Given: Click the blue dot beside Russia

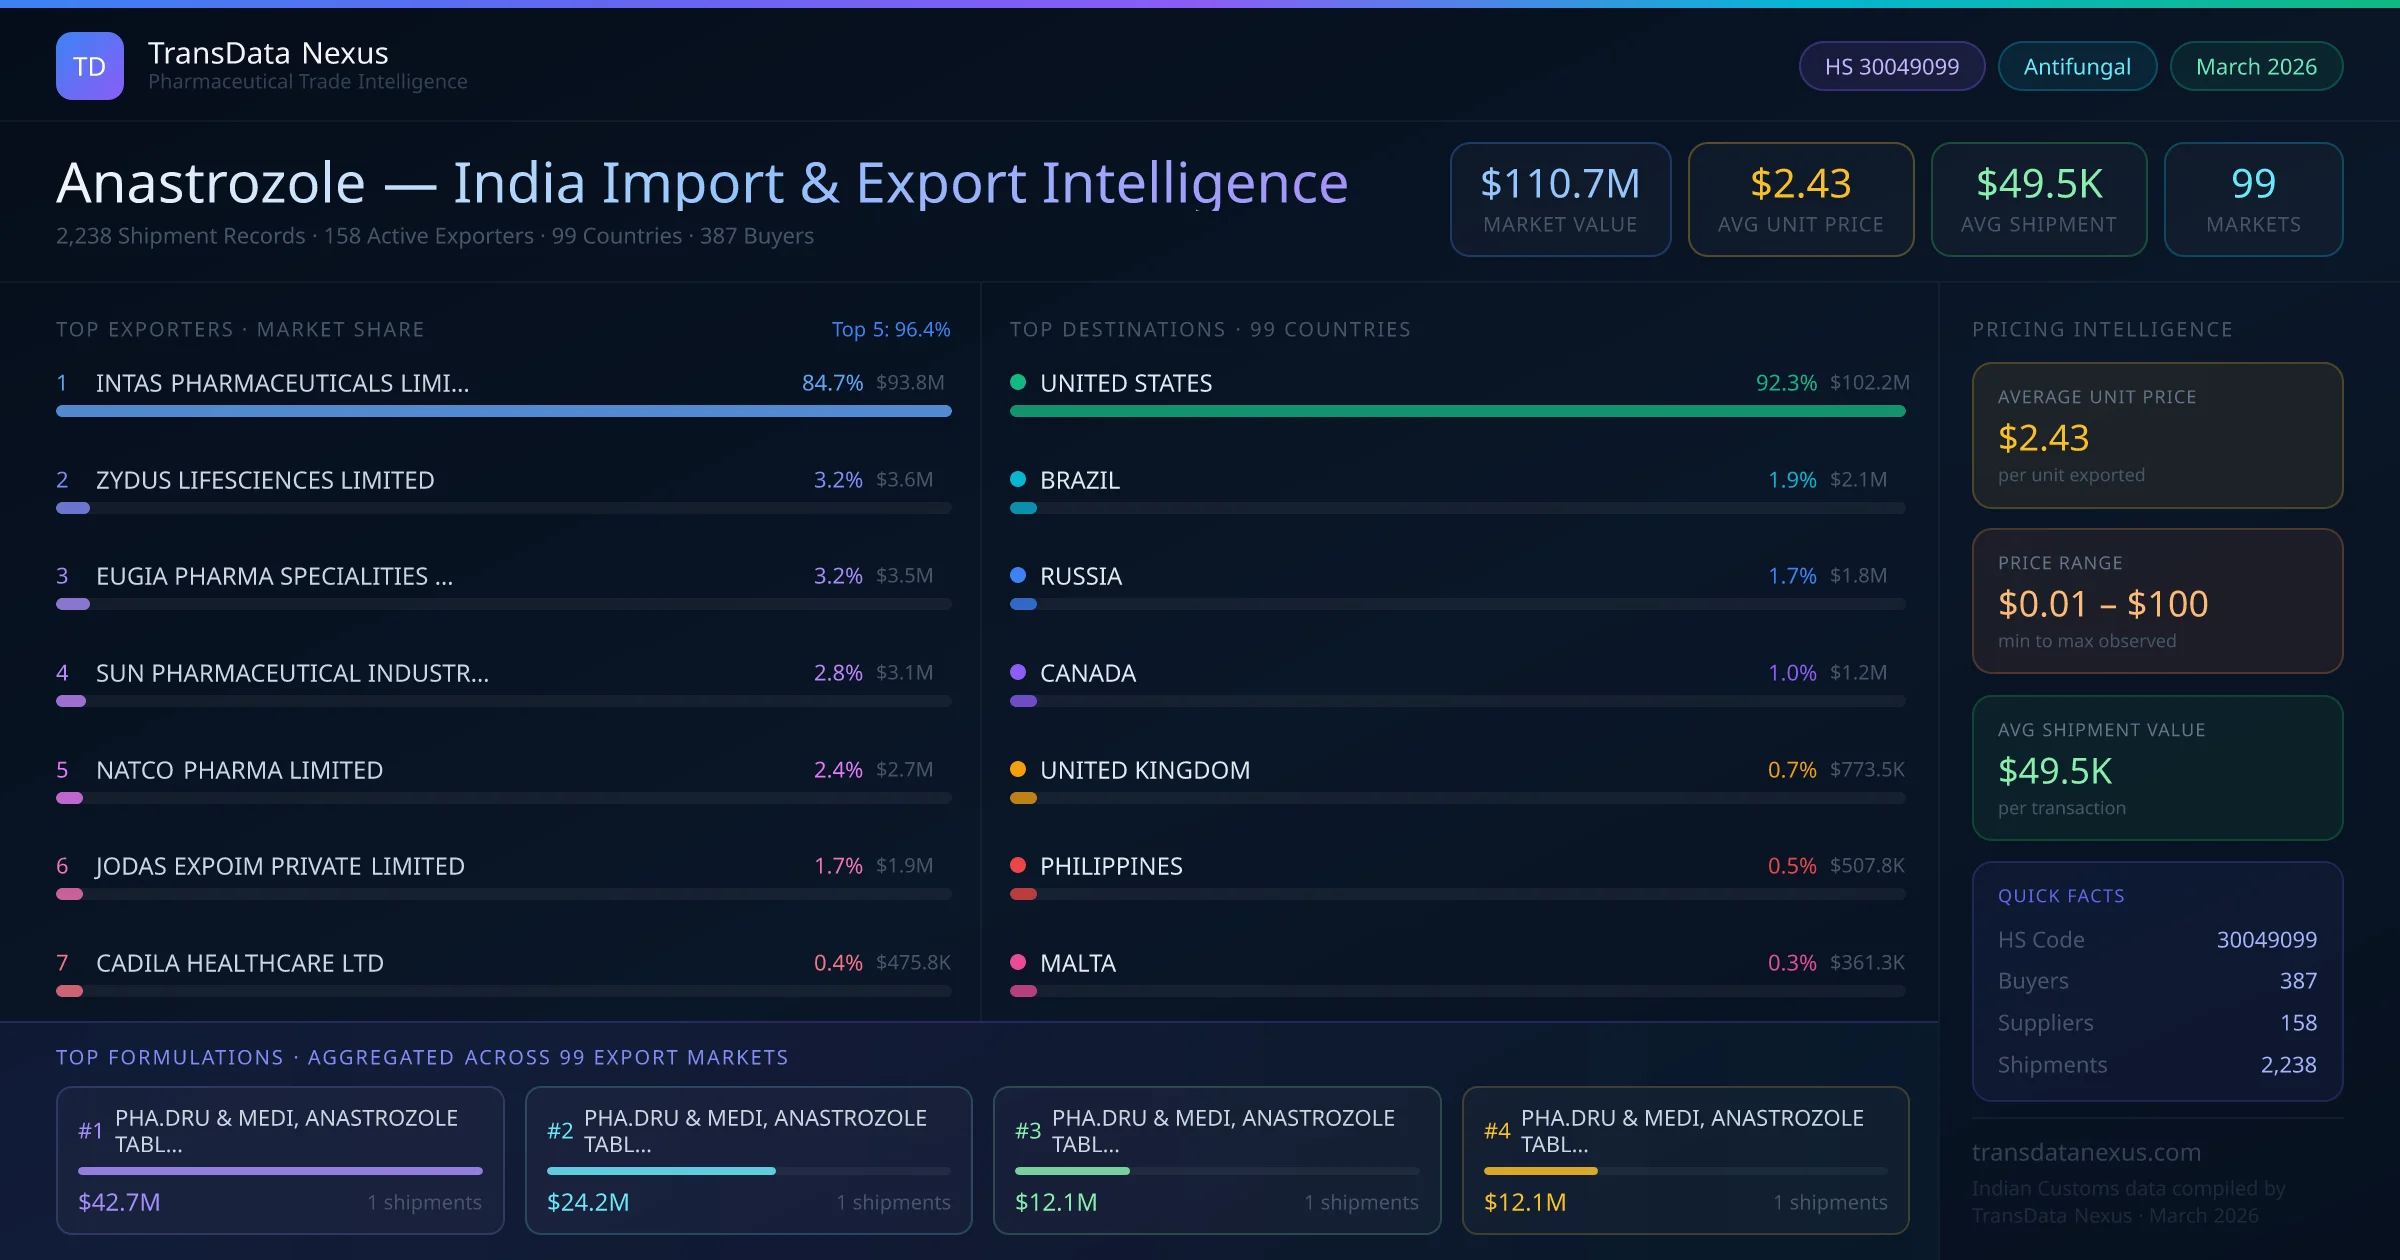Looking at the screenshot, I should [1018, 575].
